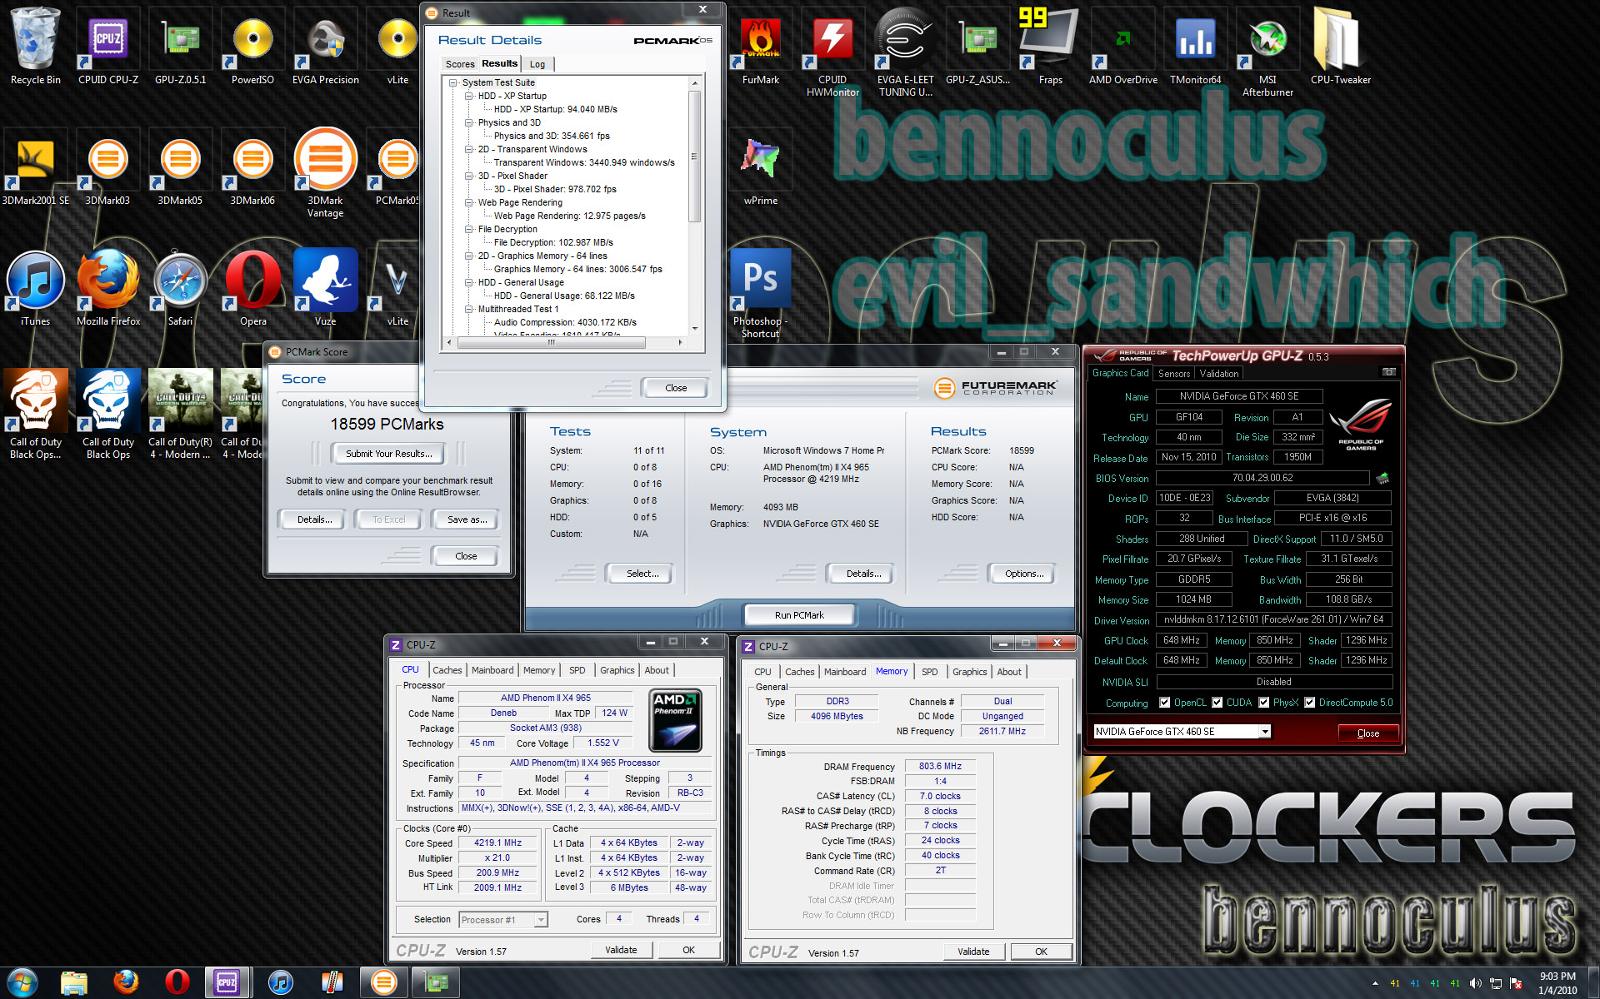Launch Photoshop Shortcut desktop icon

click(x=760, y=295)
